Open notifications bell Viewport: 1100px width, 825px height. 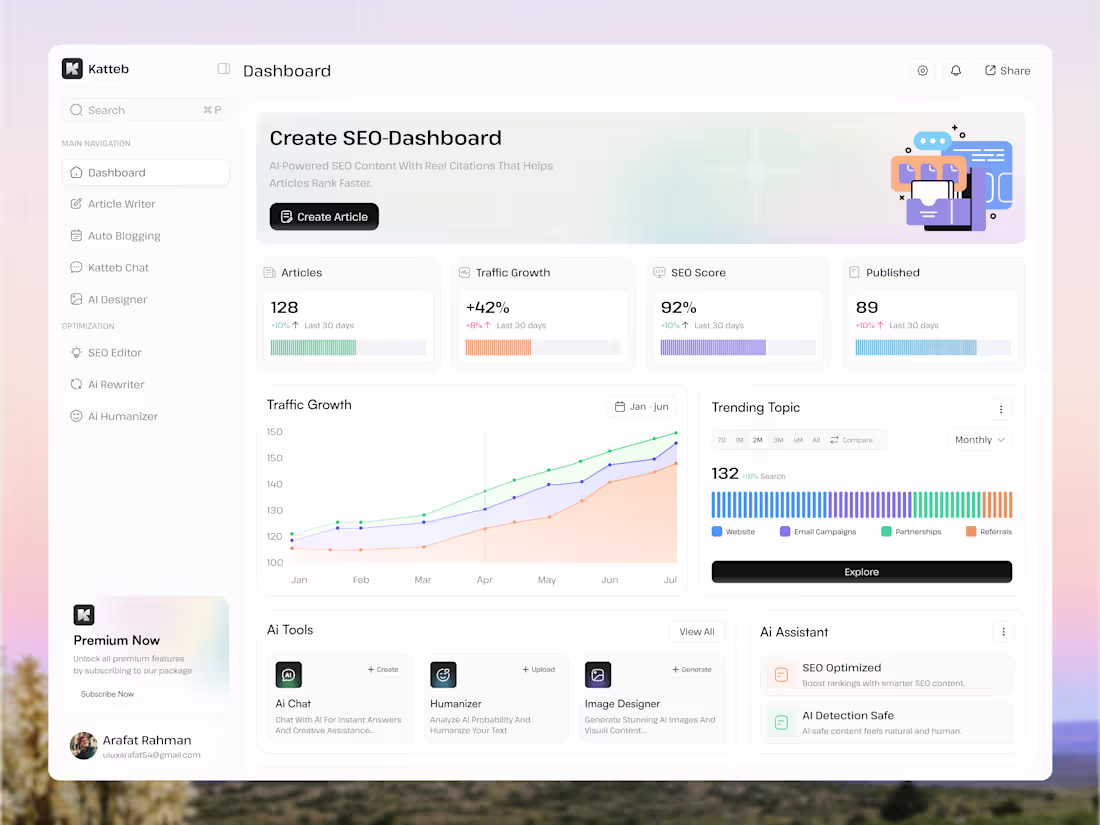point(955,71)
